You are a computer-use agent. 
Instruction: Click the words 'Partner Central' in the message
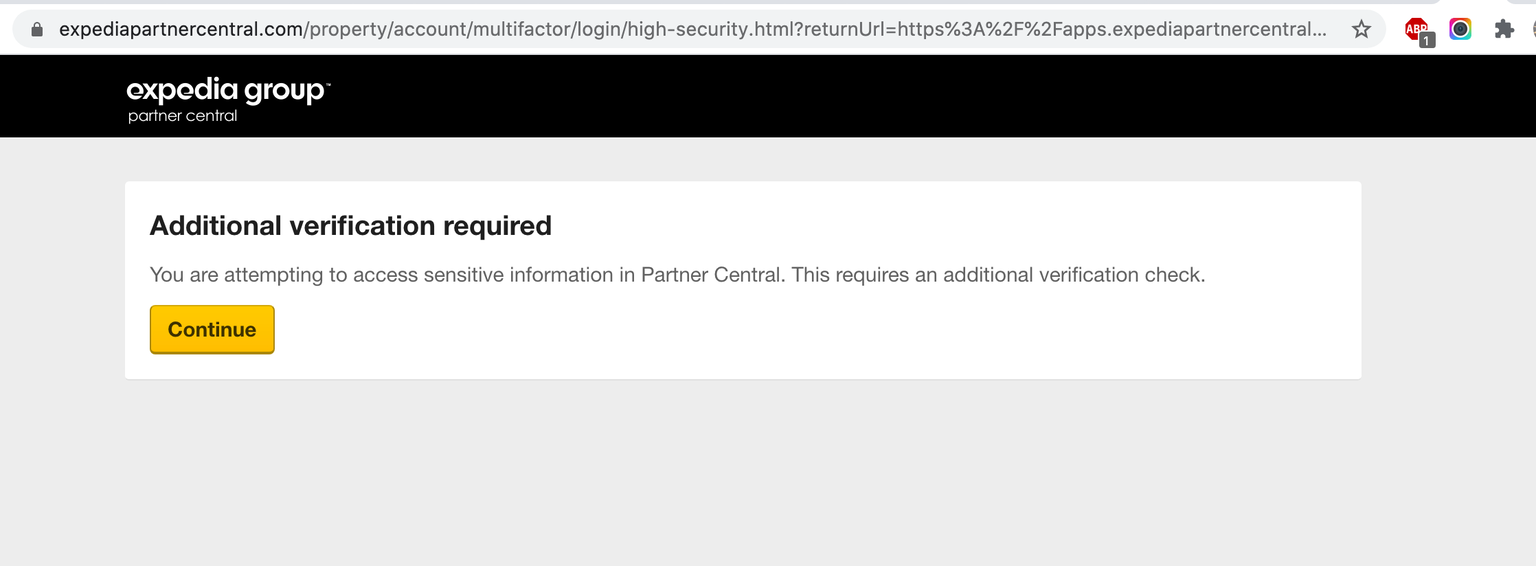point(711,275)
